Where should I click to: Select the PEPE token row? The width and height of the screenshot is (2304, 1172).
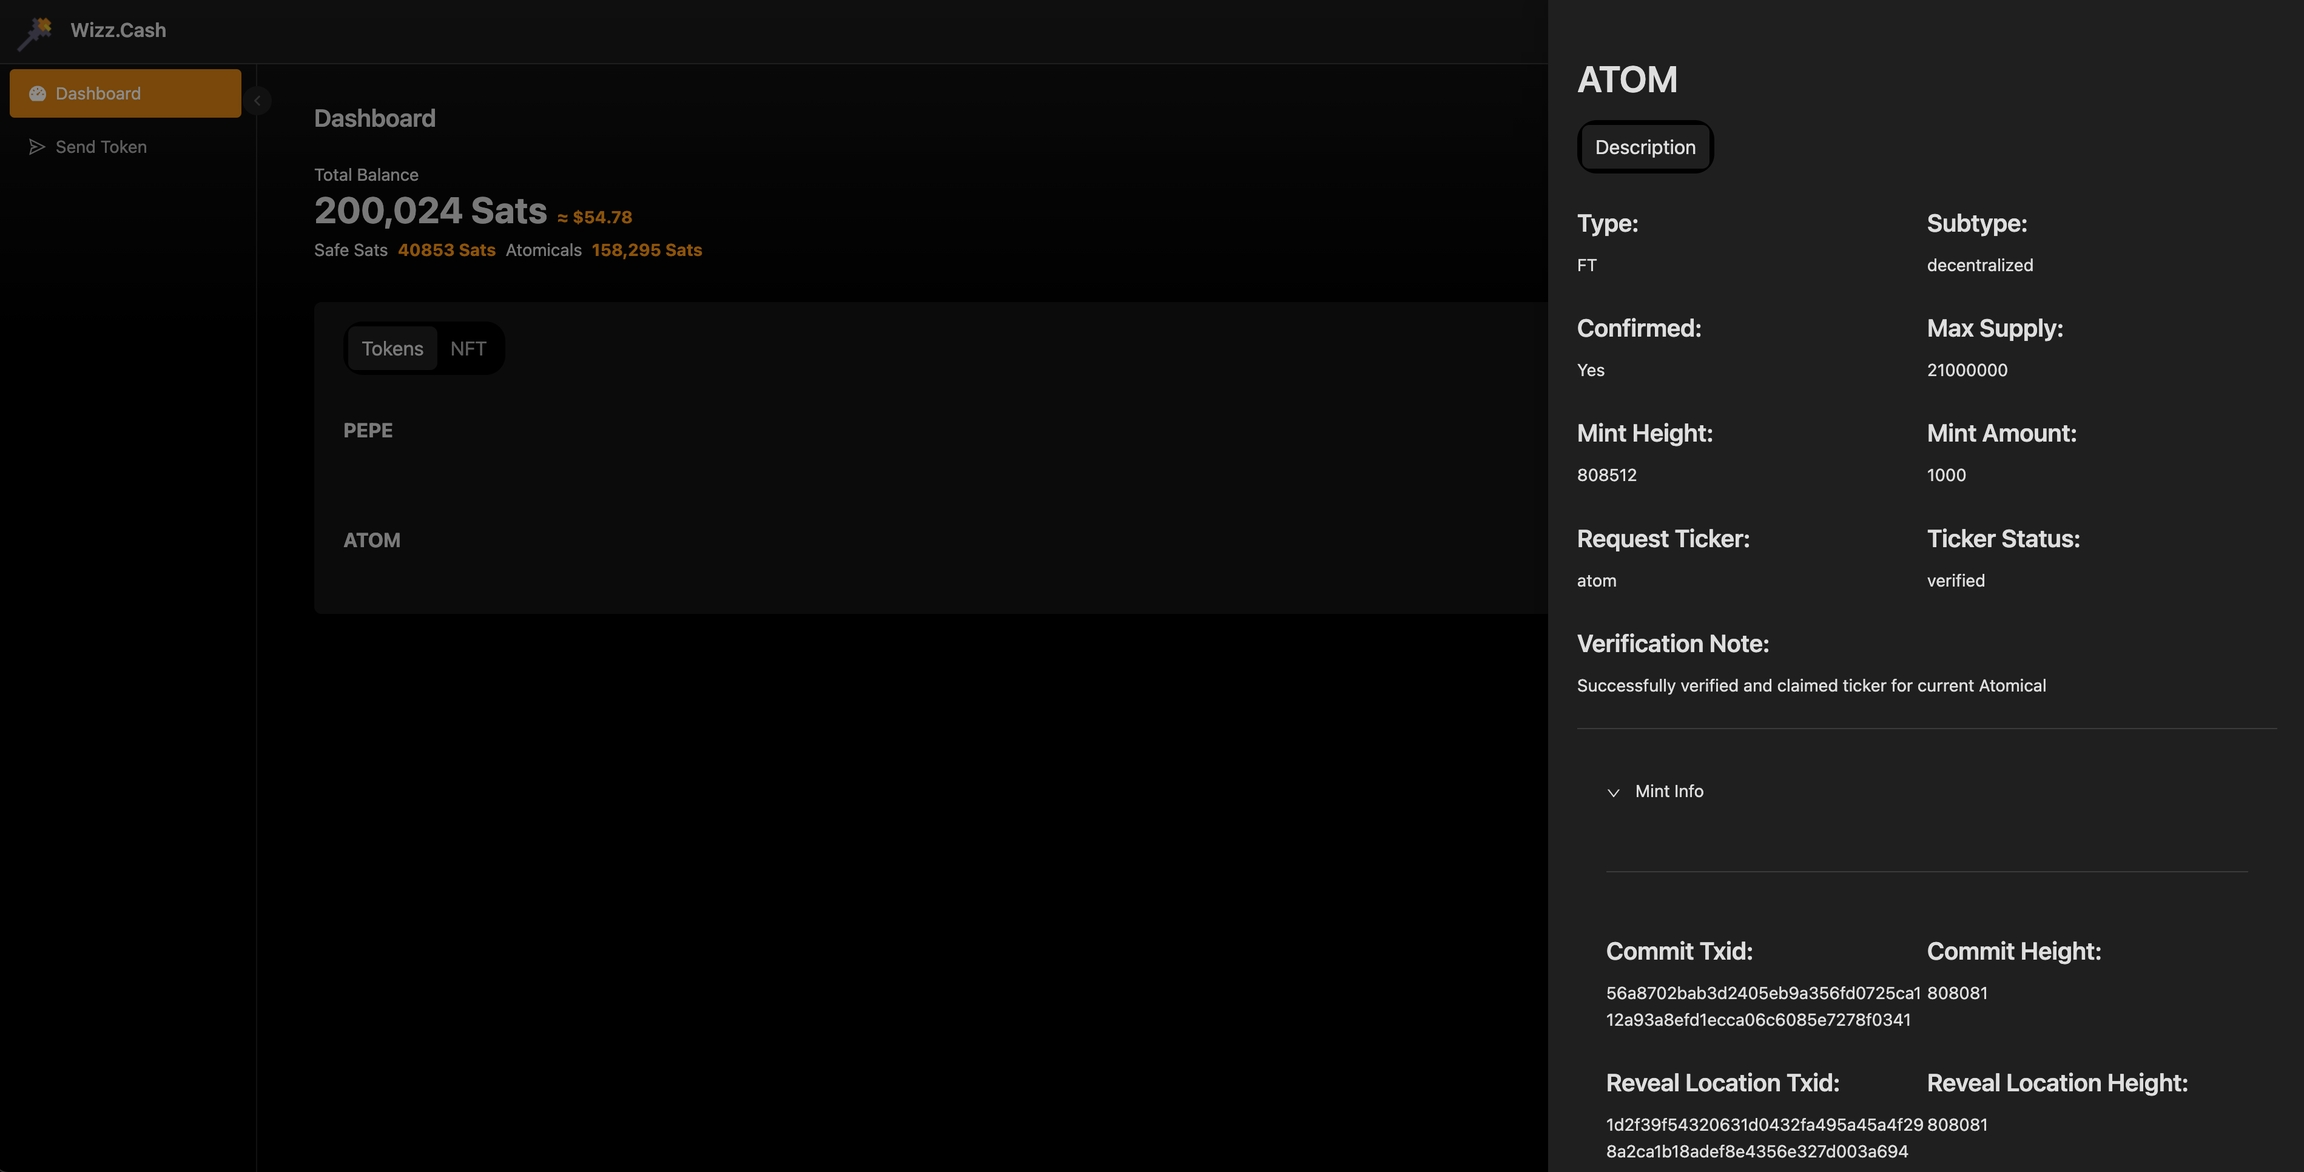pos(368,430)
